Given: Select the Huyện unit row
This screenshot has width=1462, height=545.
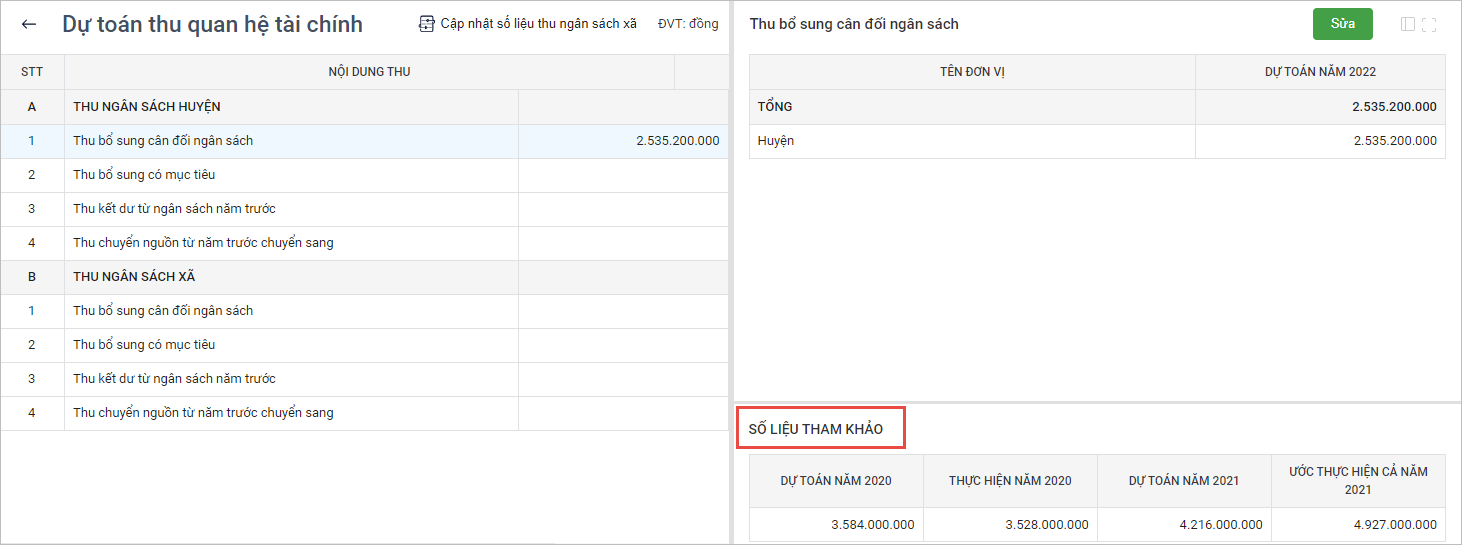Looking at the screenshot, I should coord(776,141).
